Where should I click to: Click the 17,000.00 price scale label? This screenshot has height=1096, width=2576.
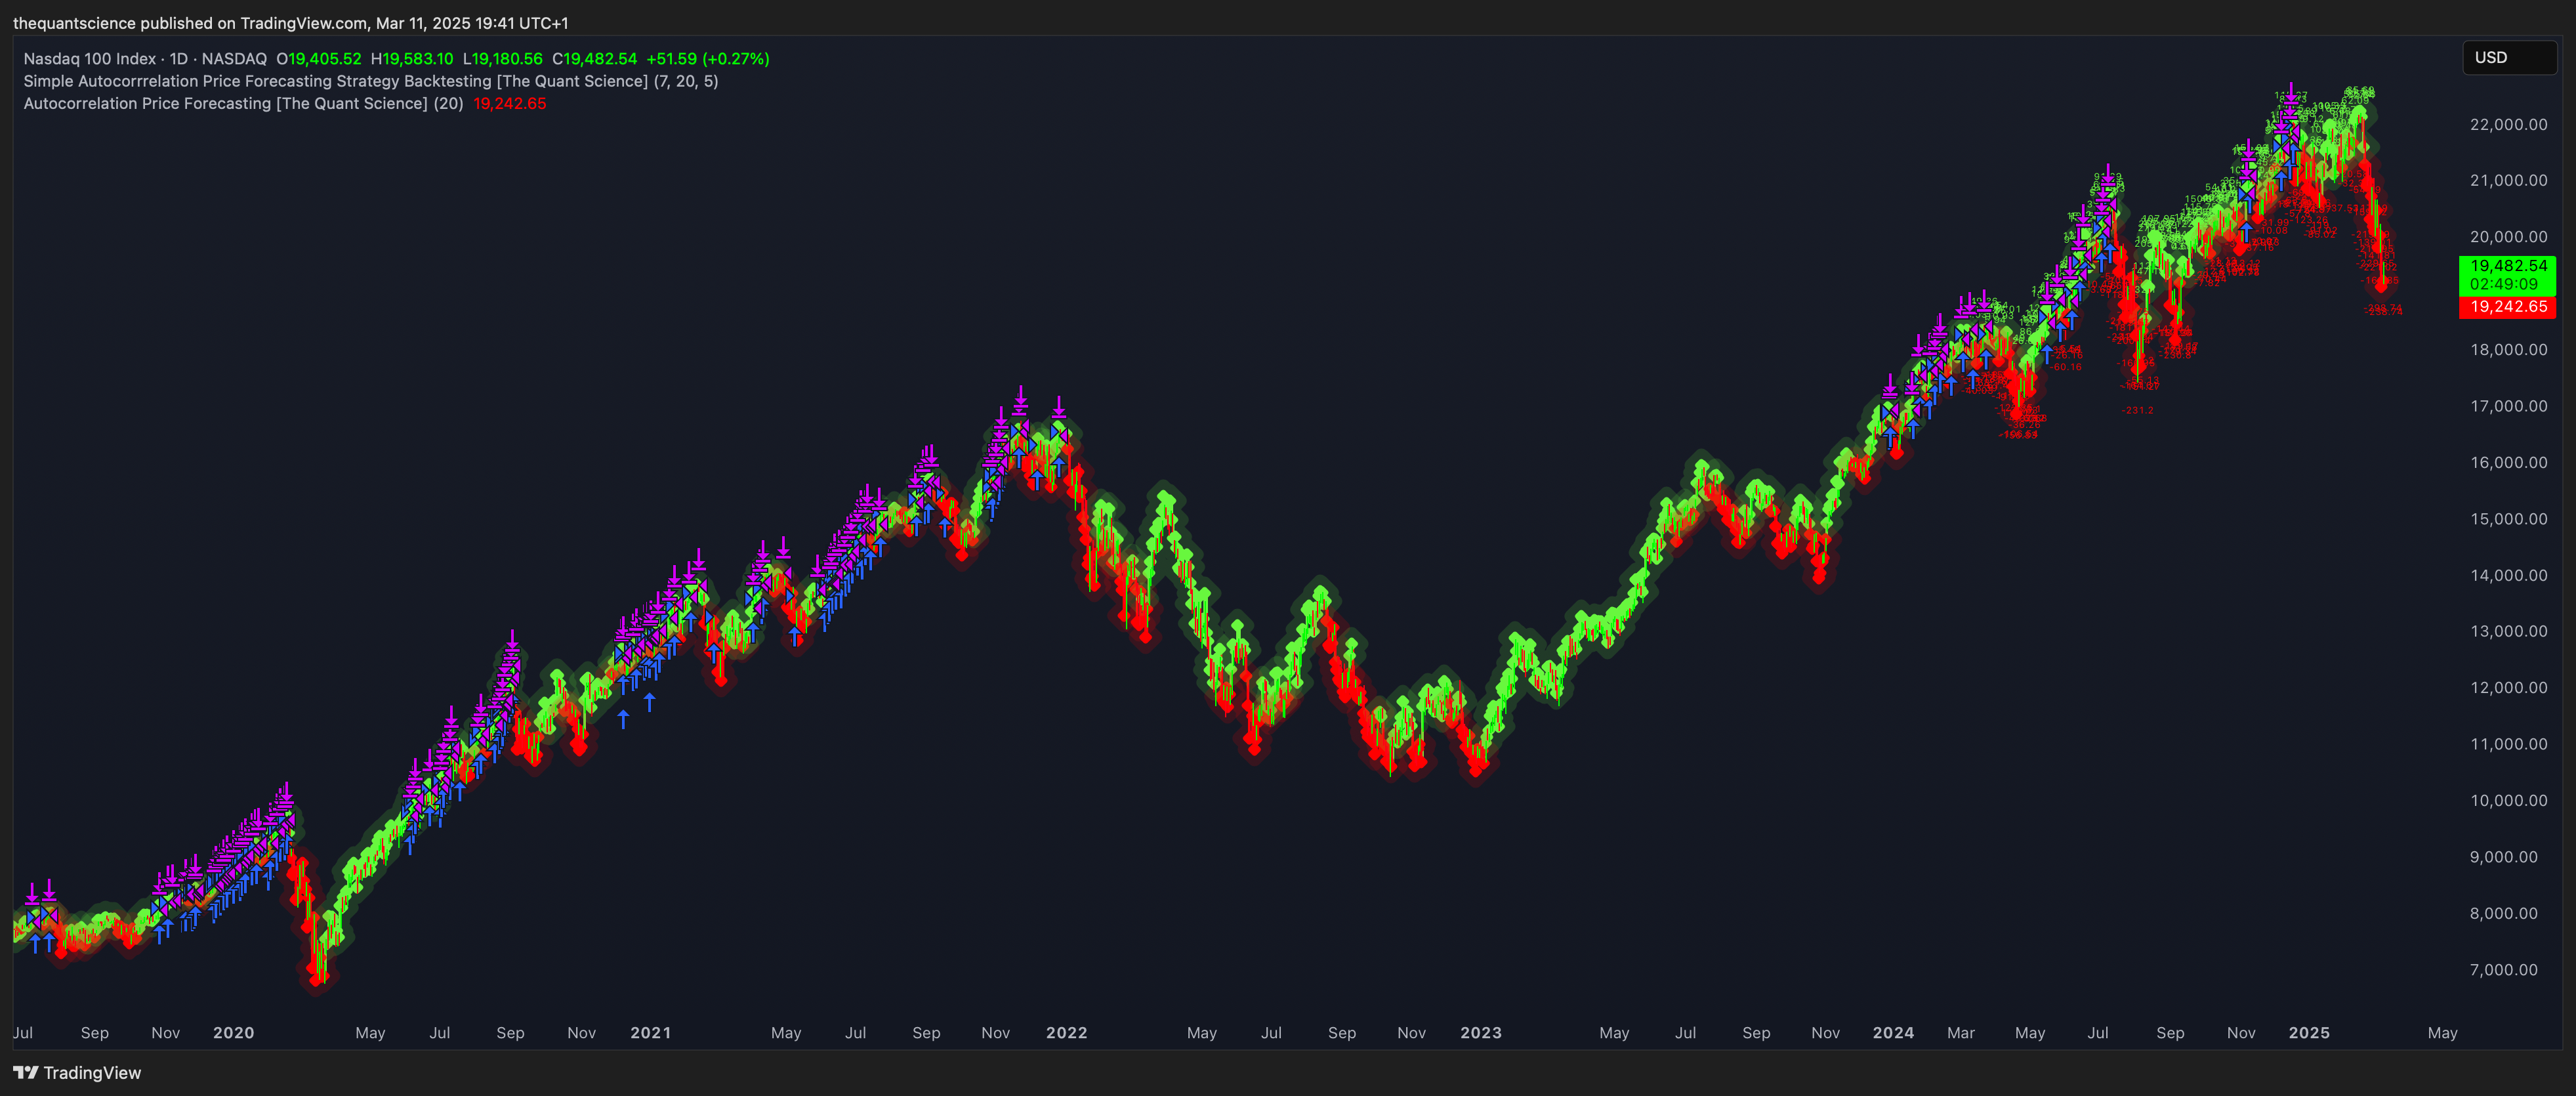tap(2508, 406)
